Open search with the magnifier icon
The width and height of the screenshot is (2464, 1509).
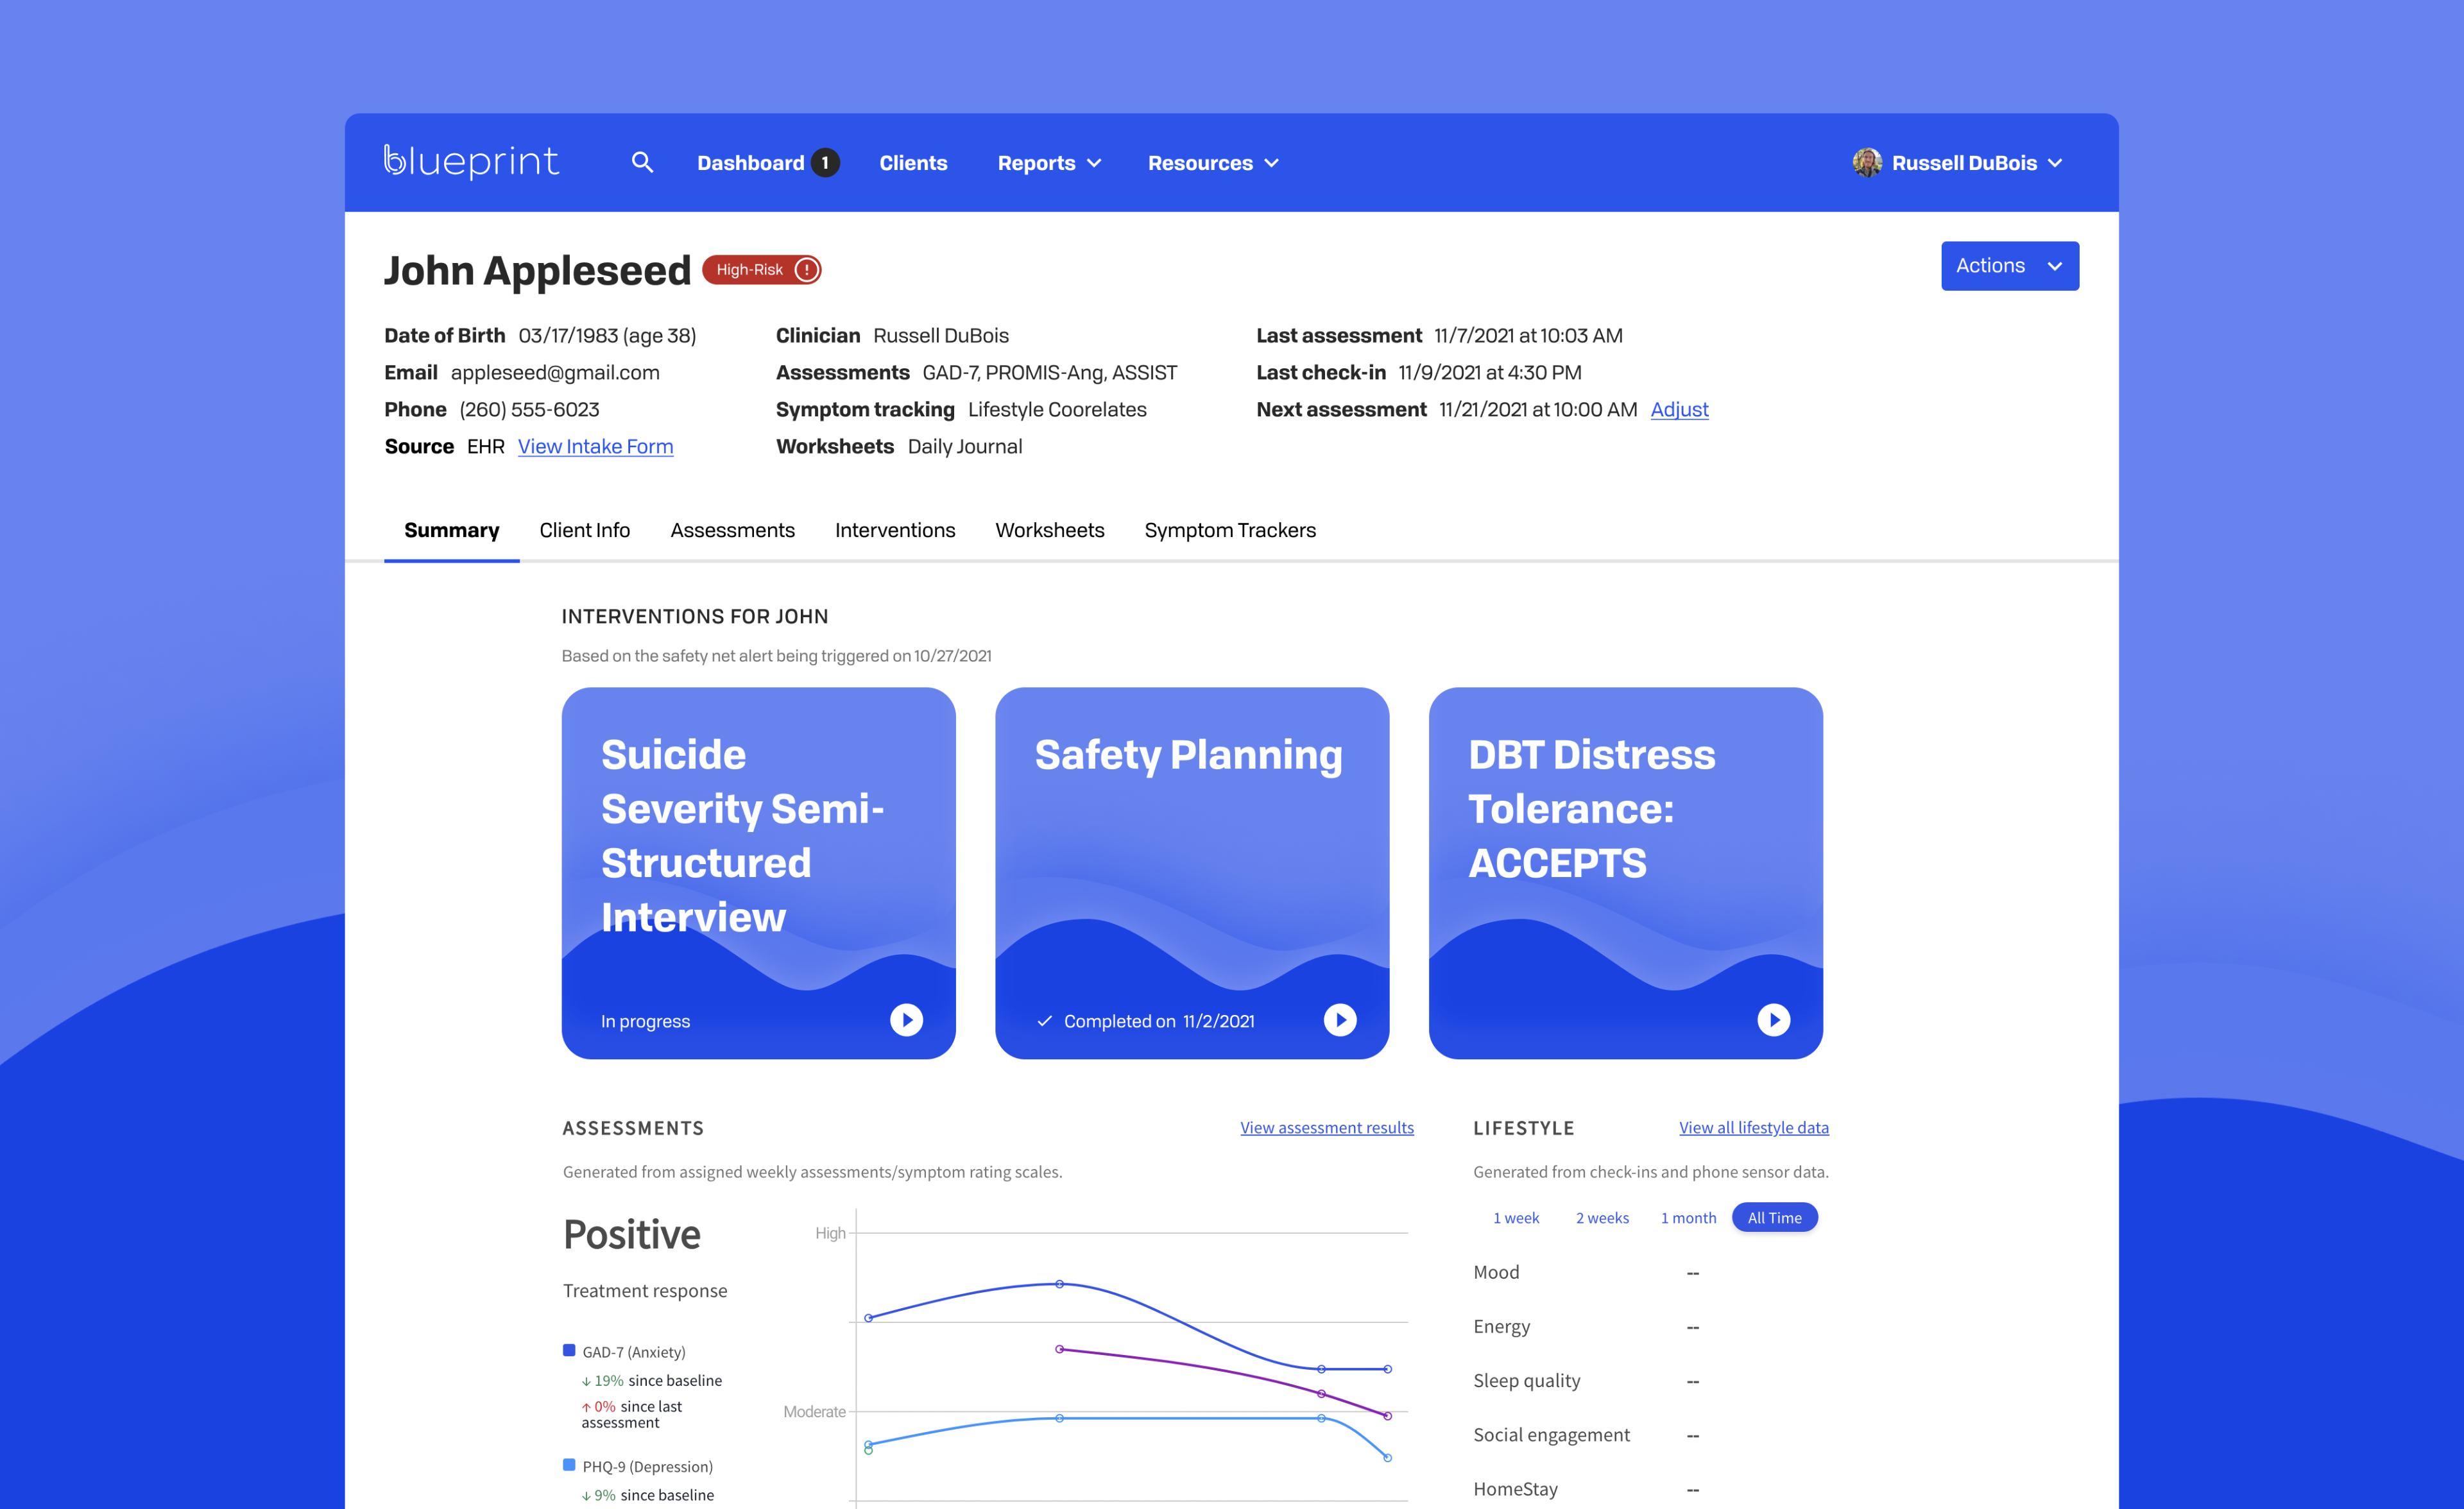point(642,162)
